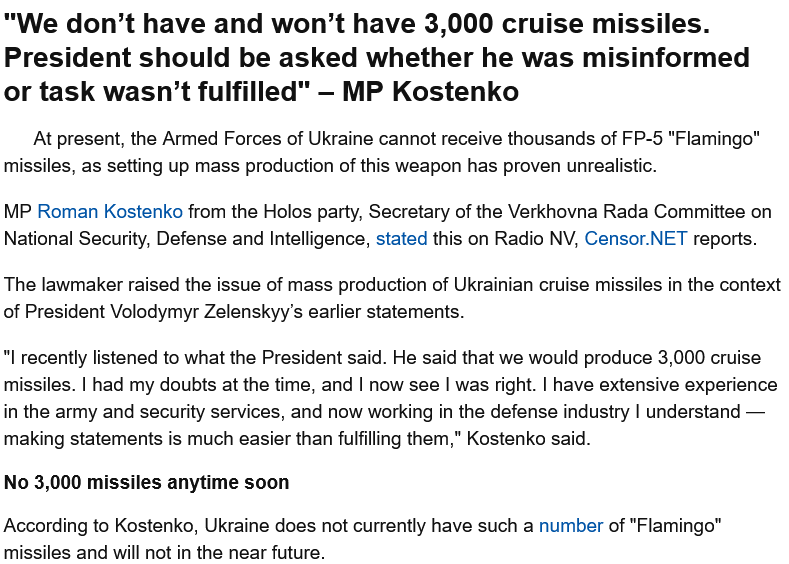
Task: Click the article headline about 3,000 cruise missiles
Action: [376, 57]
